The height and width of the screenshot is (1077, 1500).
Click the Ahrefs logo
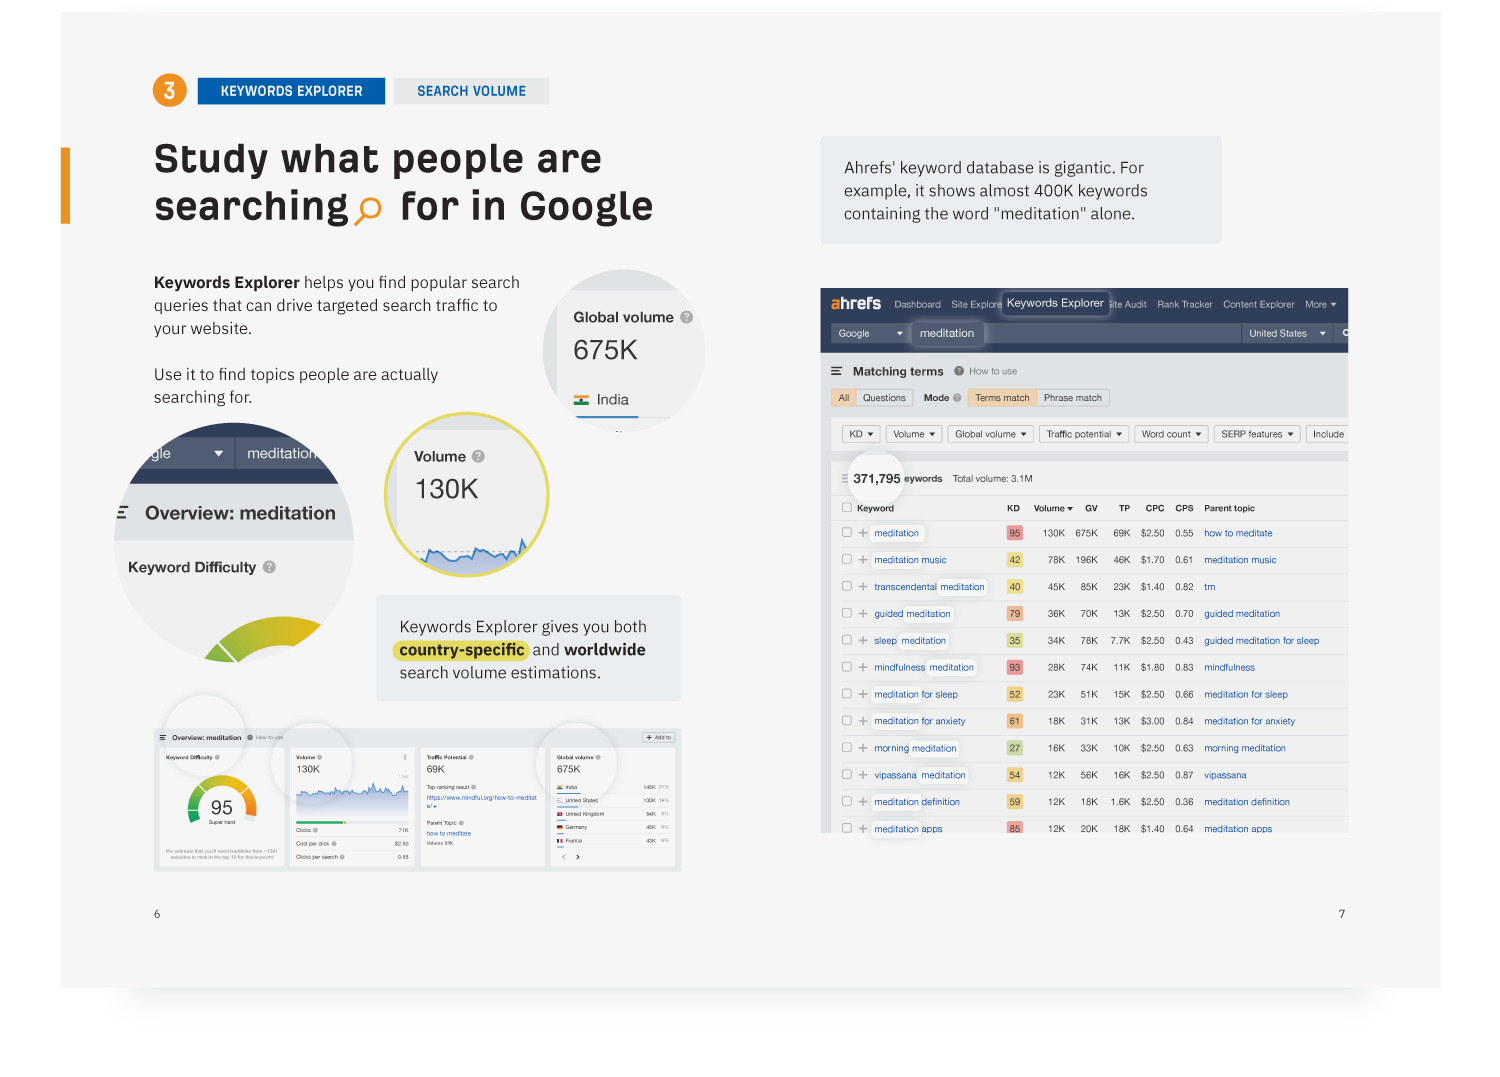(855, 303)
